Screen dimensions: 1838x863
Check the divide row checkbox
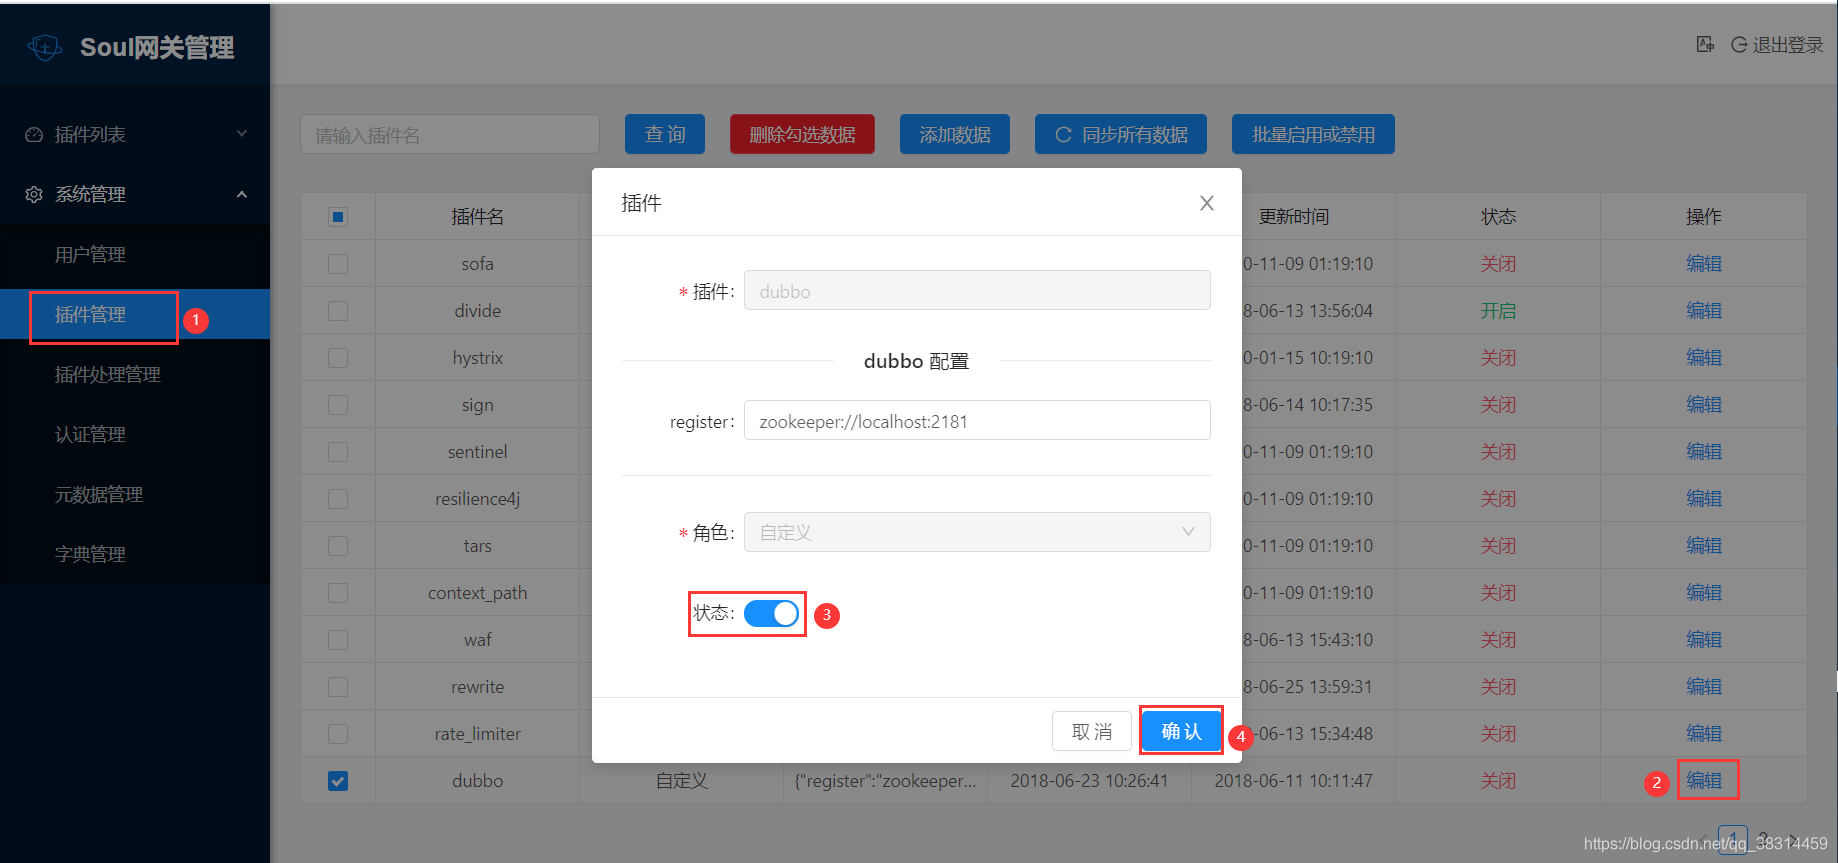coord(338,311)
